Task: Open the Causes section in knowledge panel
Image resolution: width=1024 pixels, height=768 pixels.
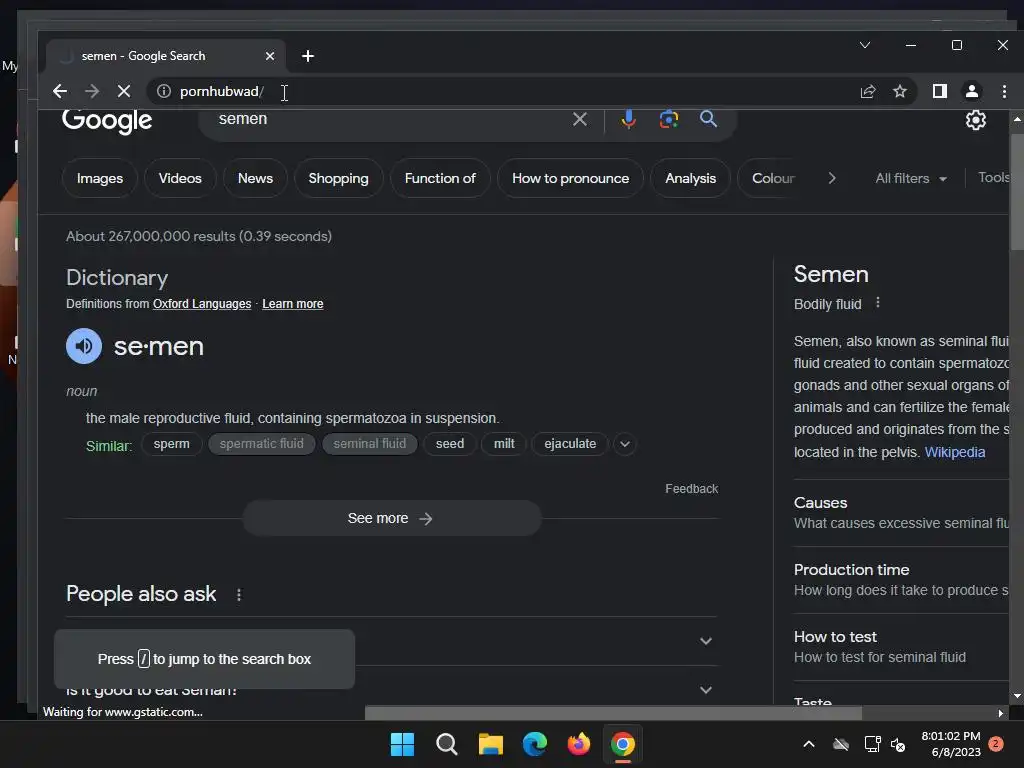Action: 901,513
